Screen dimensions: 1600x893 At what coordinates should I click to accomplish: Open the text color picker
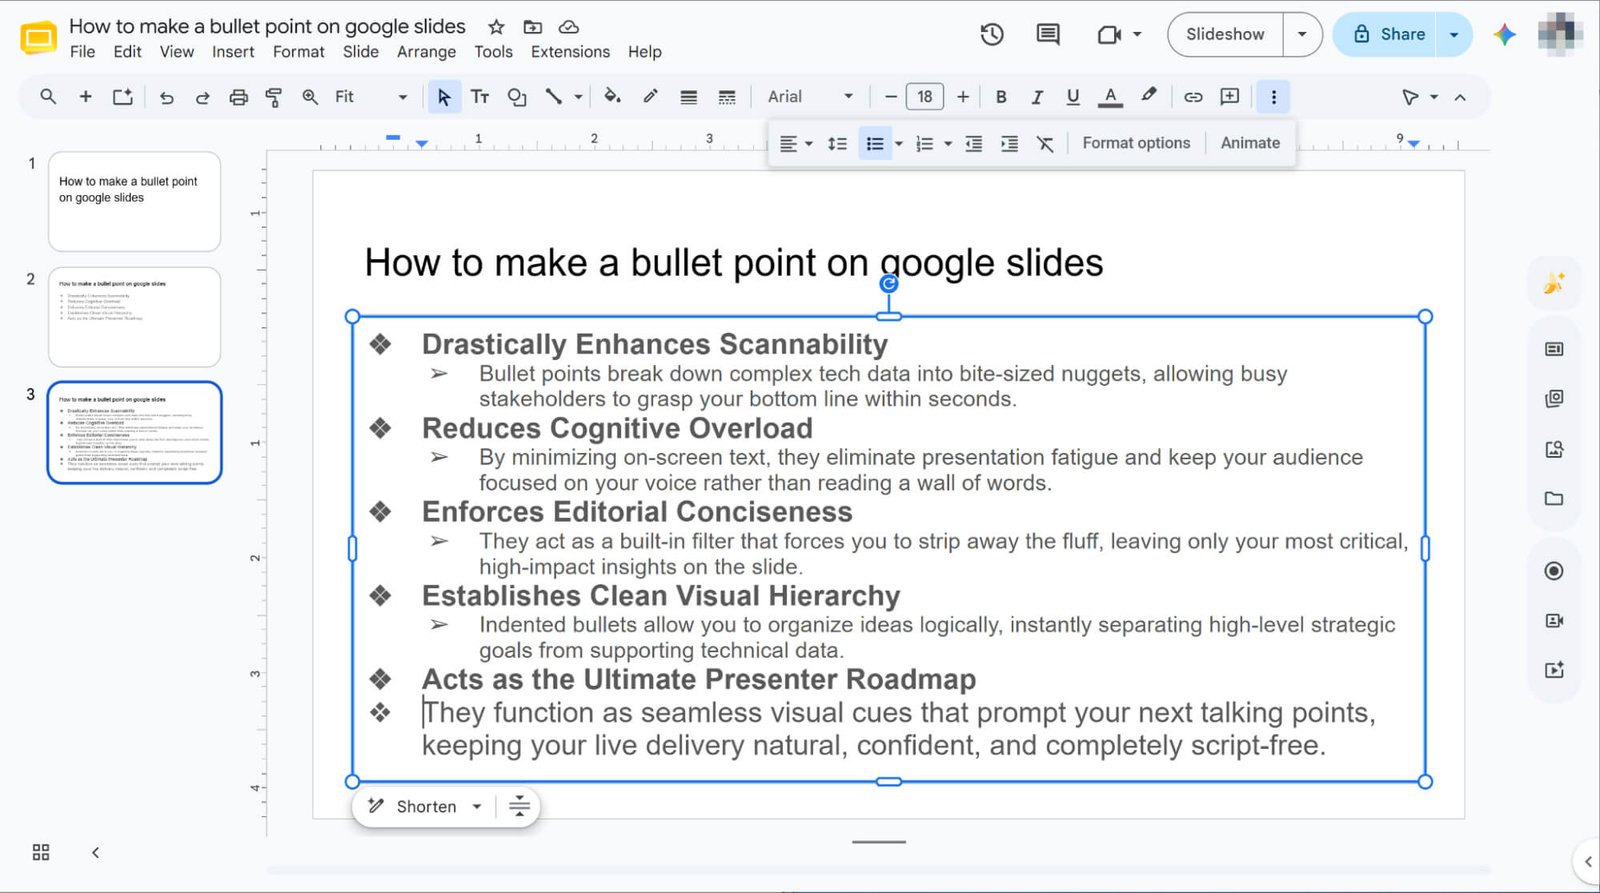1110,97
